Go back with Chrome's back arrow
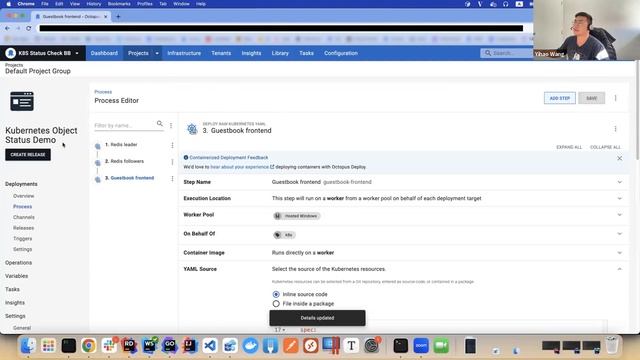Image resolution: width=640 pixels, height=360 pixels. coord(7,28)
